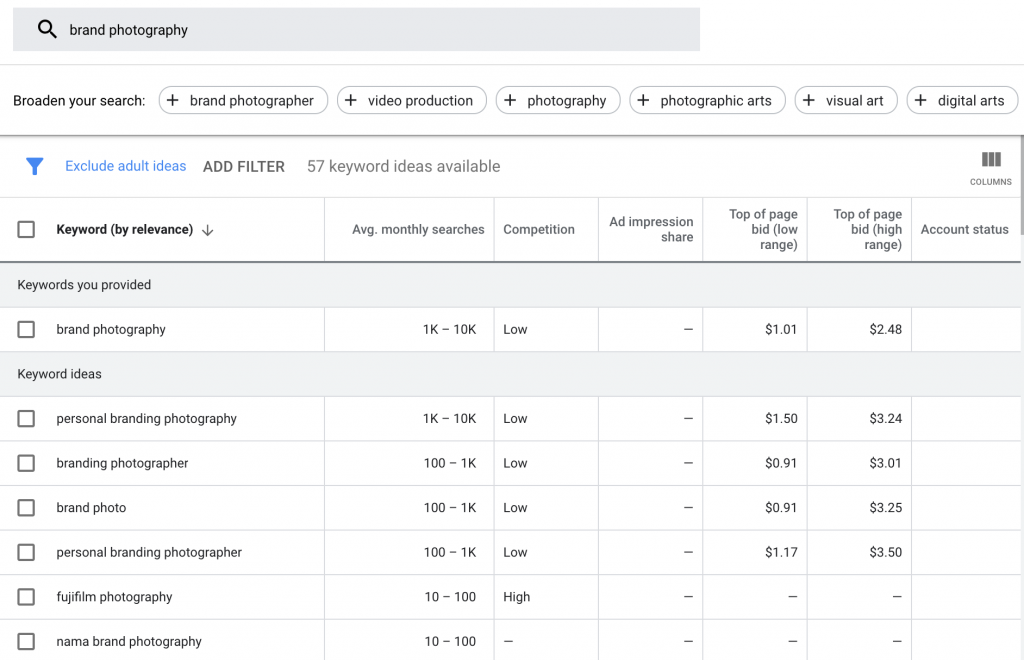Click the search magnifier icon
This screenshot has height=660, width=1024.
coord(47,30)
